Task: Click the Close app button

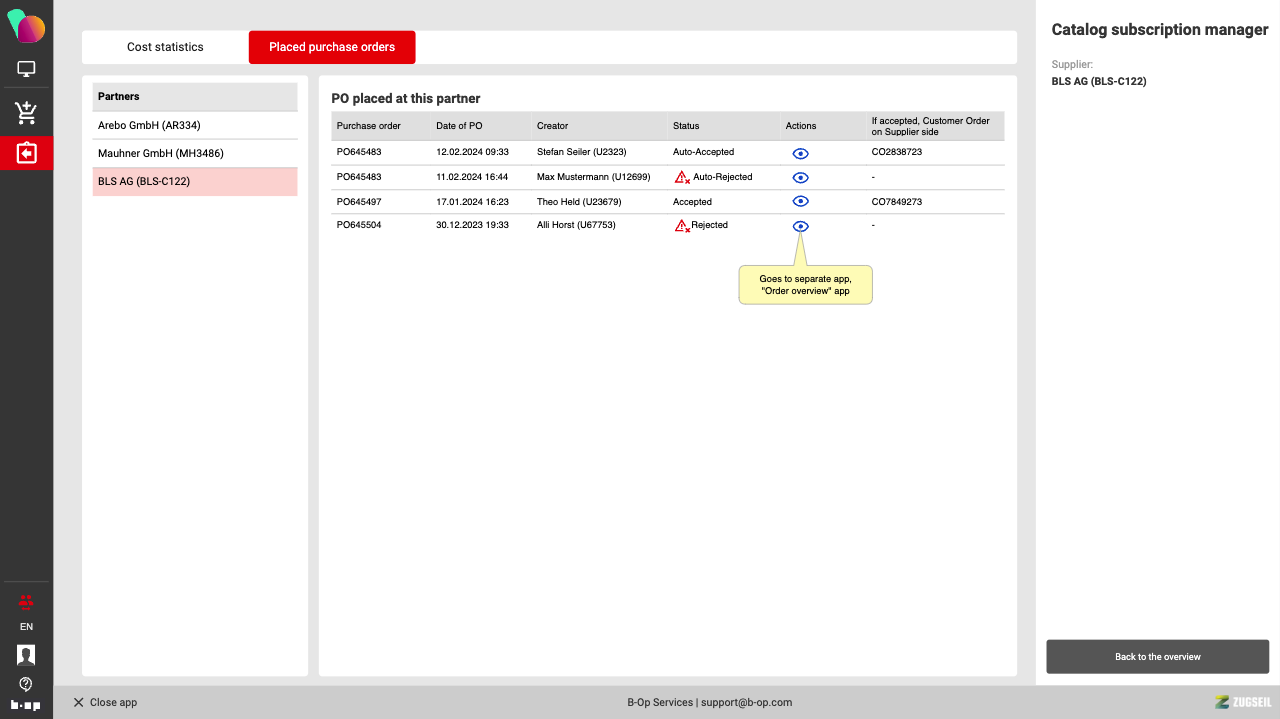Action: 105,702
